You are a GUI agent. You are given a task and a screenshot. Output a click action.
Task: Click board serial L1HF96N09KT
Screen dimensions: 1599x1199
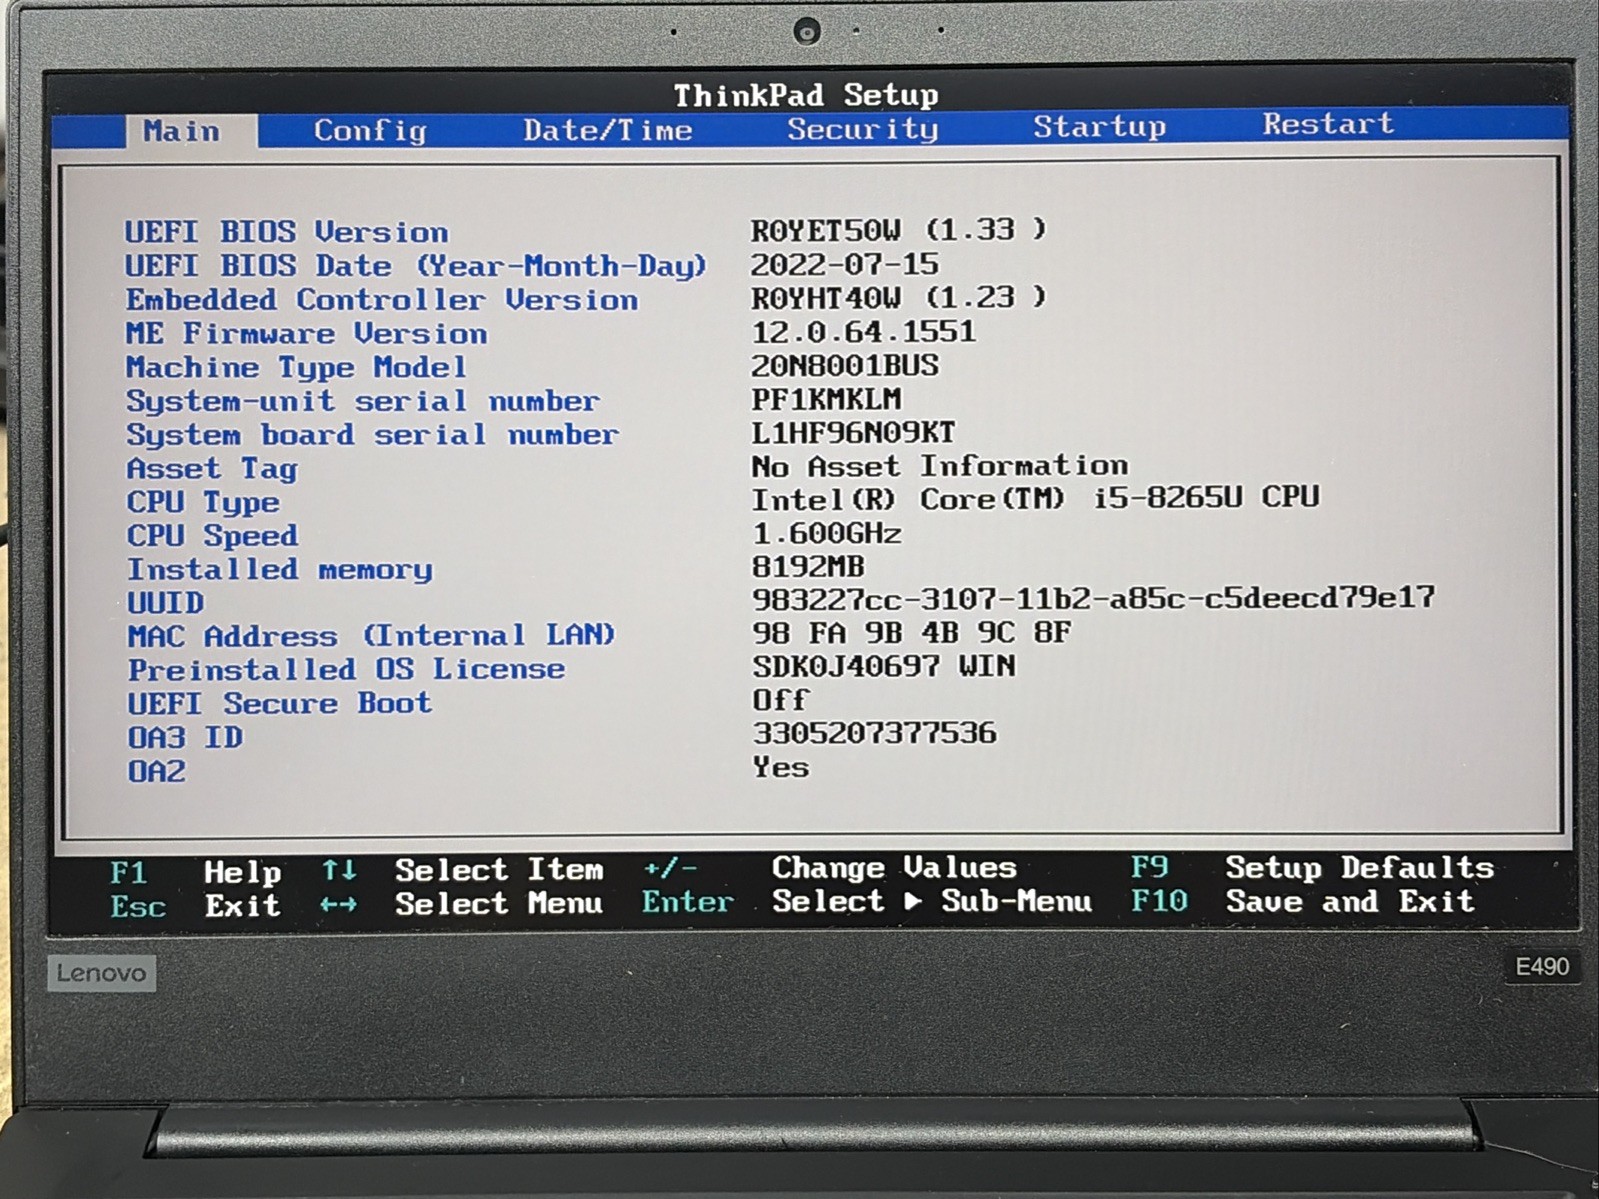coord(853,433)
